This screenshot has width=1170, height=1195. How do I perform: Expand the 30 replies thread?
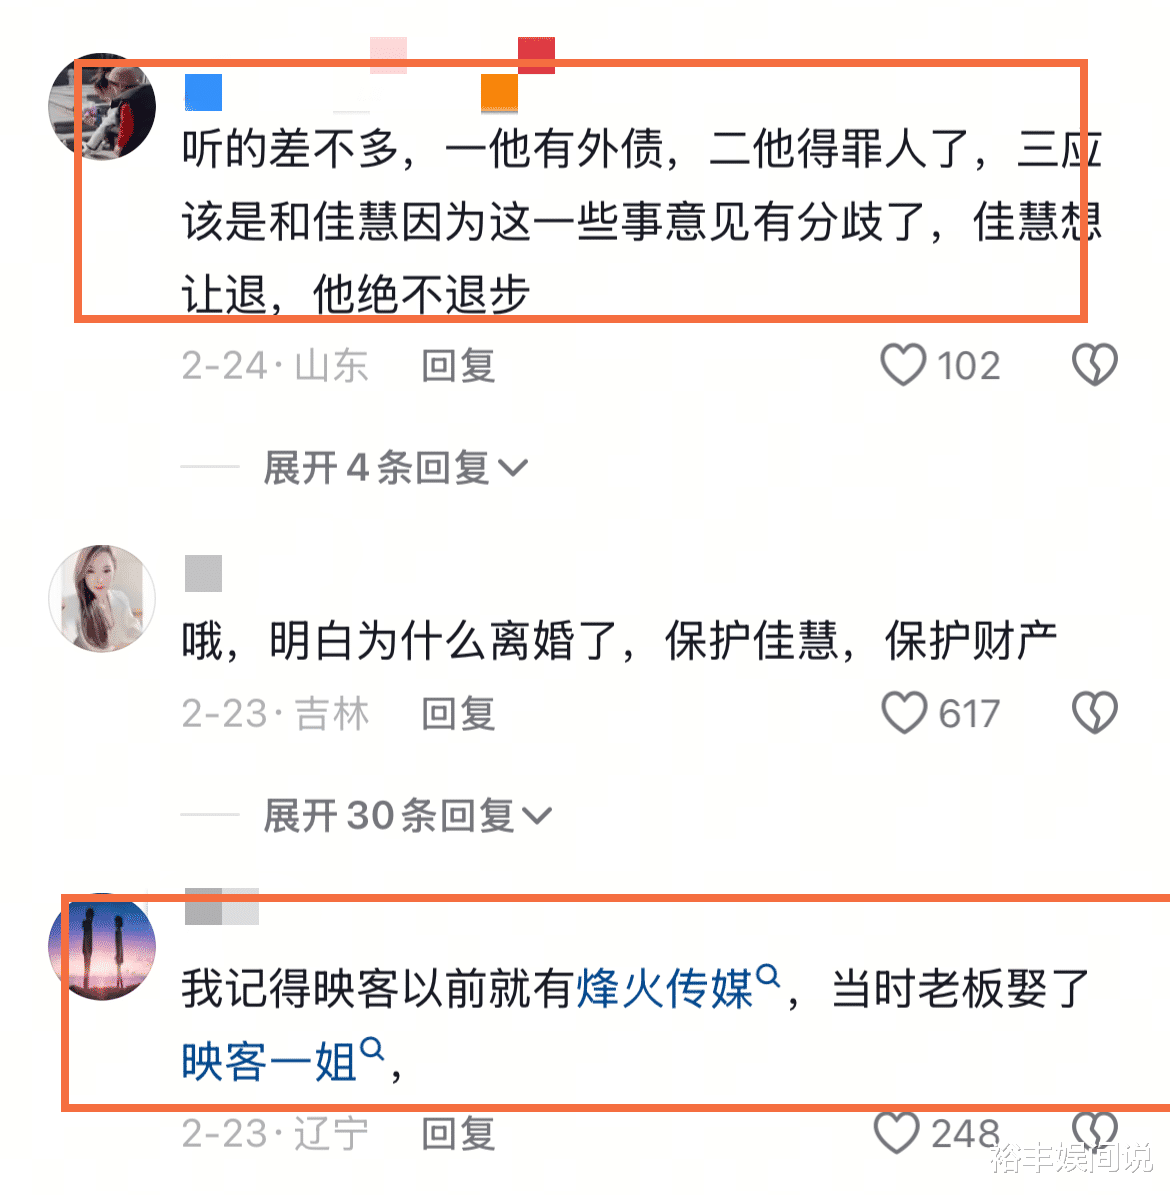(407, 815)
